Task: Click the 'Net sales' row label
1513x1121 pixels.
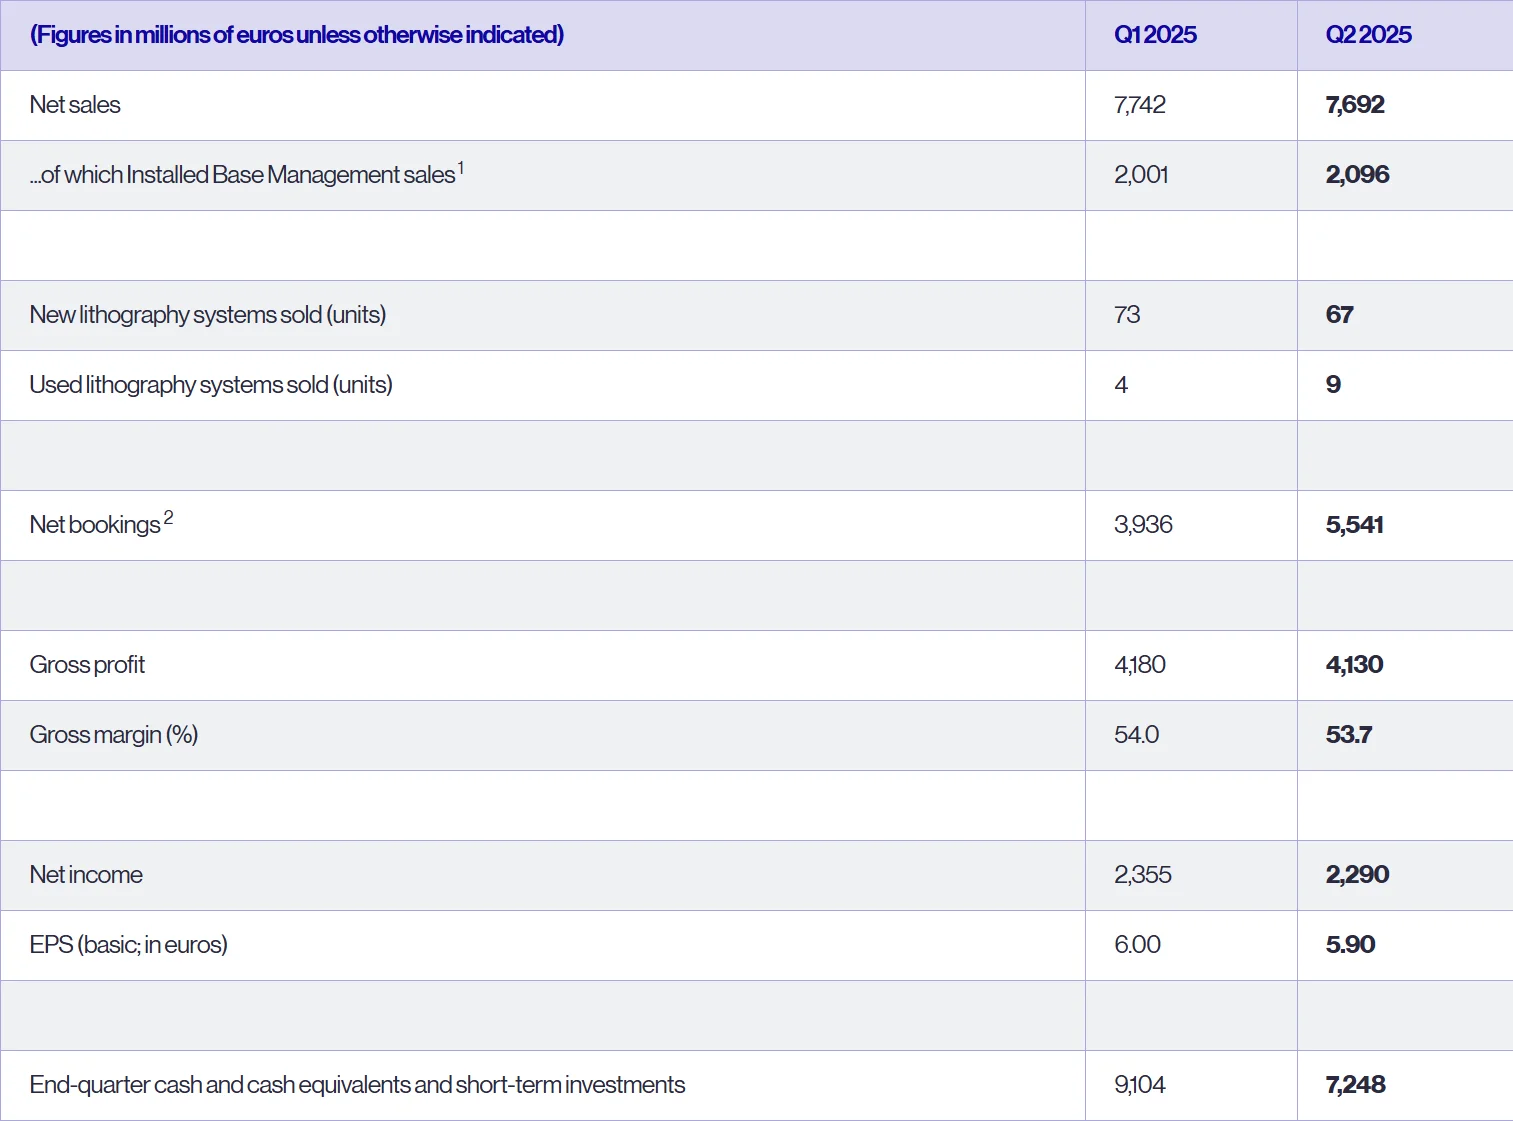Action: (x=75, y=105)
